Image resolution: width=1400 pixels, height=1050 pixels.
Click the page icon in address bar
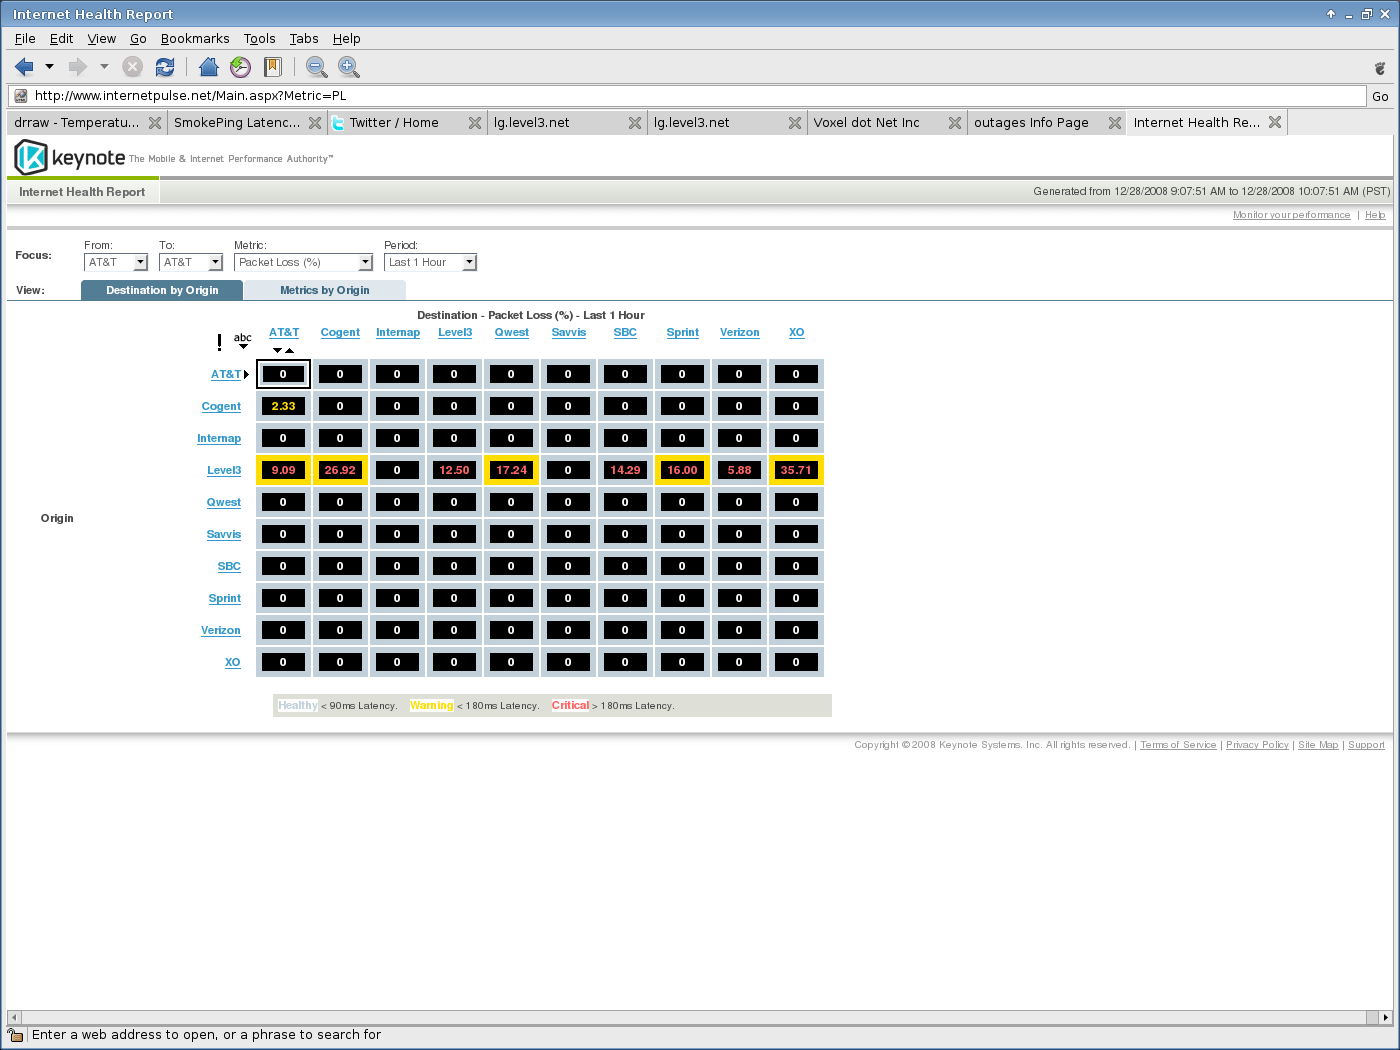coord(21,96)
